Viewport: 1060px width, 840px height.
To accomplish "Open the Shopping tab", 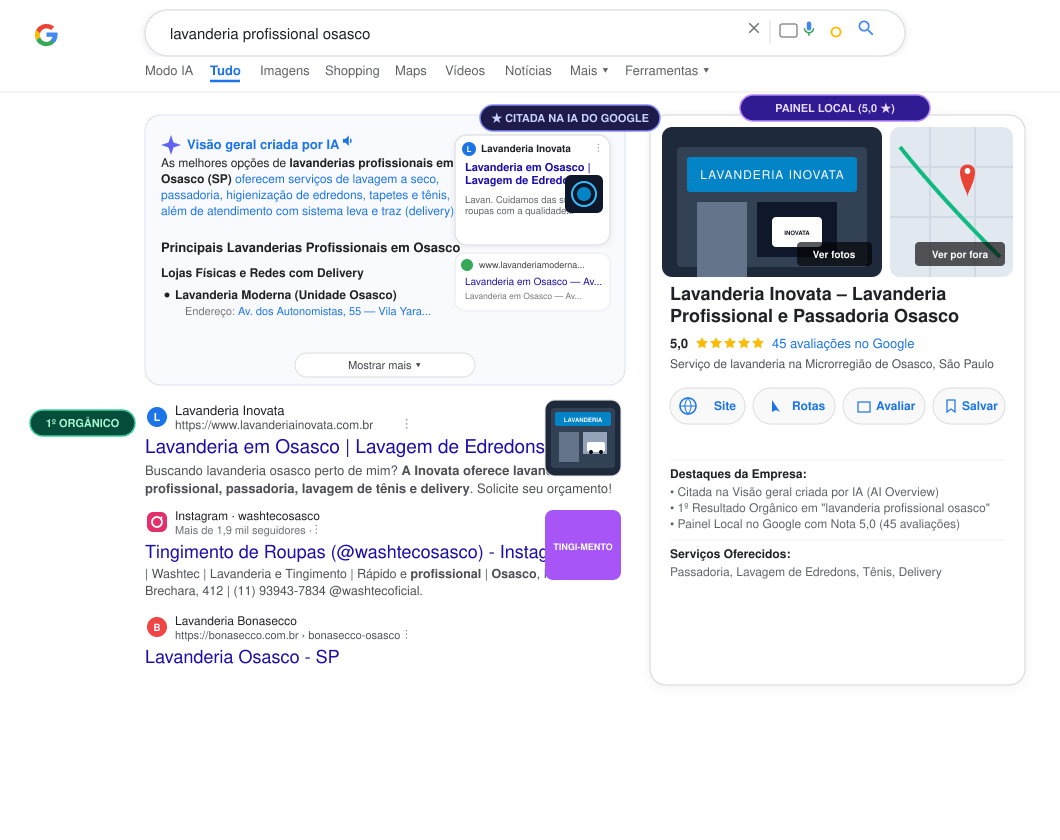I will (x=352, y=71).
